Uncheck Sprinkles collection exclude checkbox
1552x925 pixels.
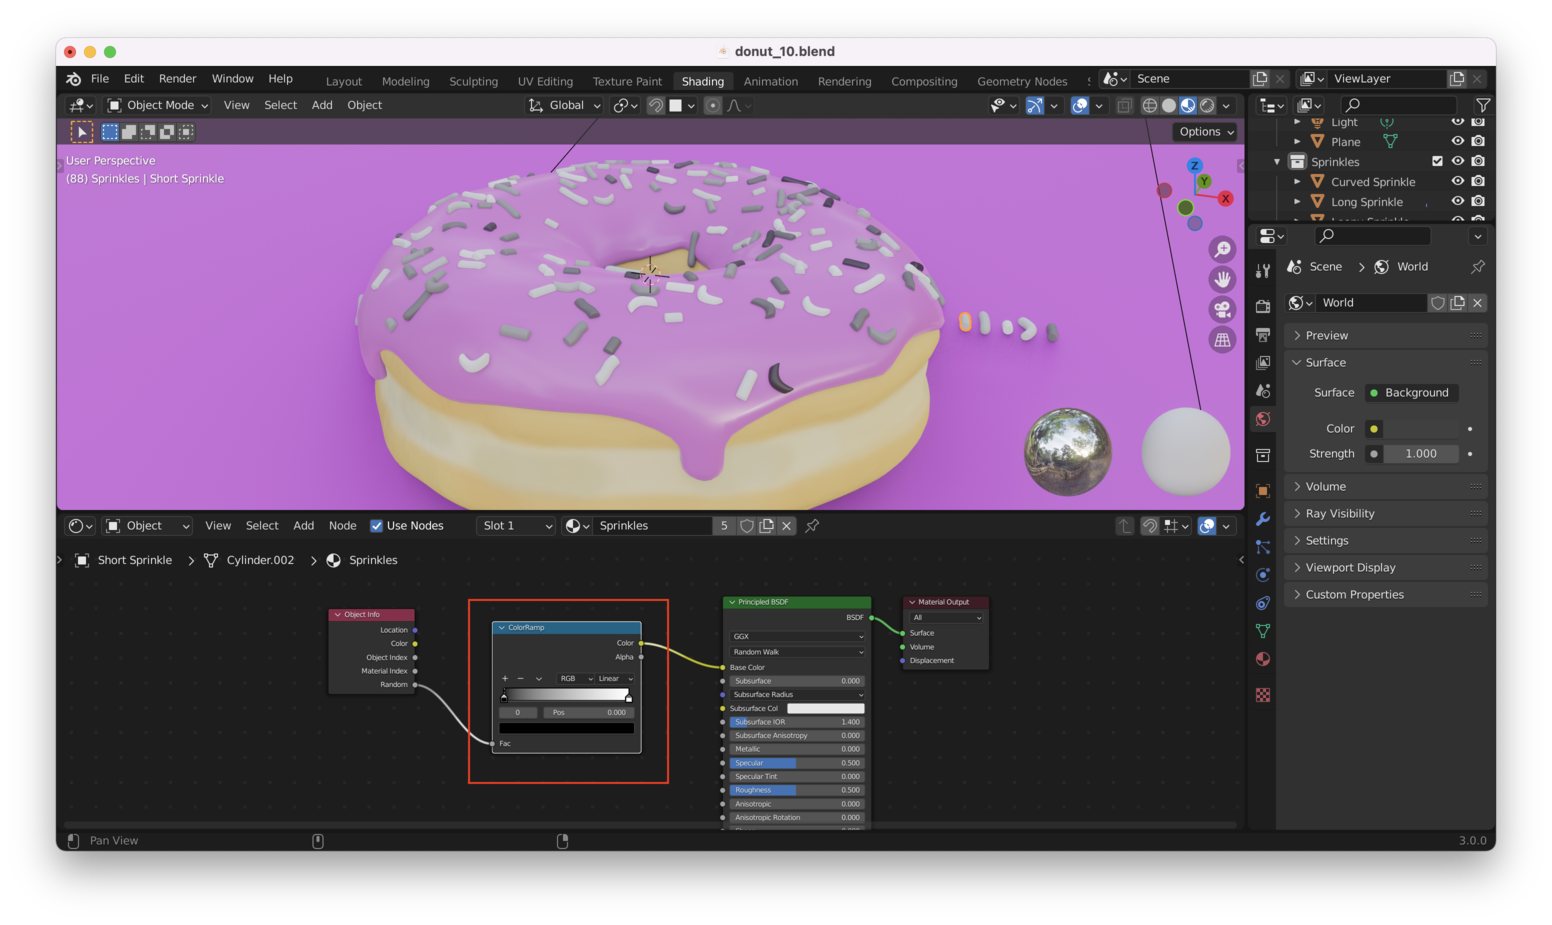point(1437,161)
